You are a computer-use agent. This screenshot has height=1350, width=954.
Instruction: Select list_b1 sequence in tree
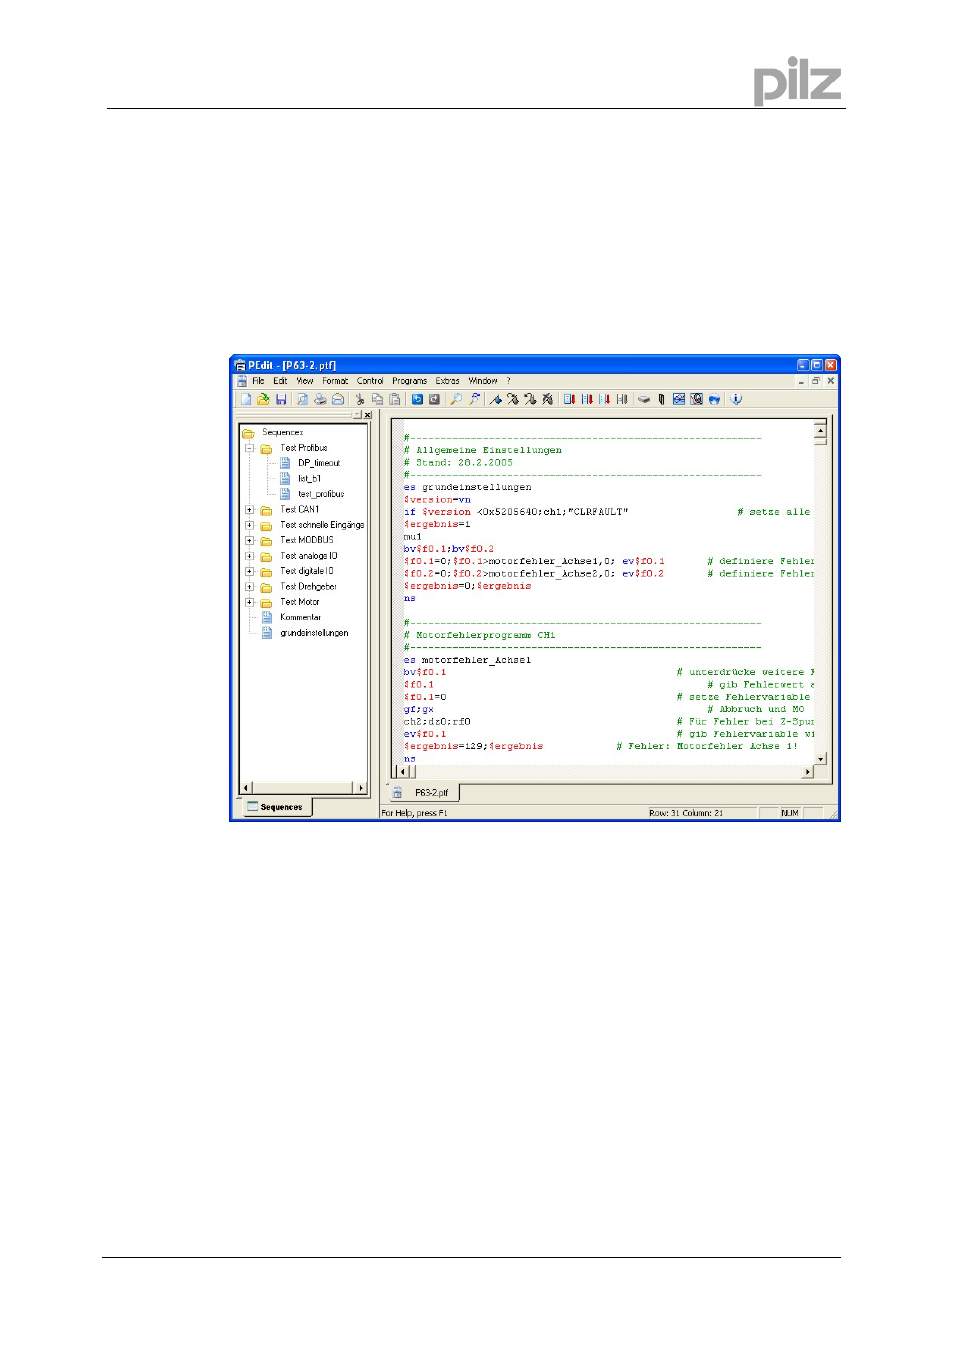tap(309, 479)
